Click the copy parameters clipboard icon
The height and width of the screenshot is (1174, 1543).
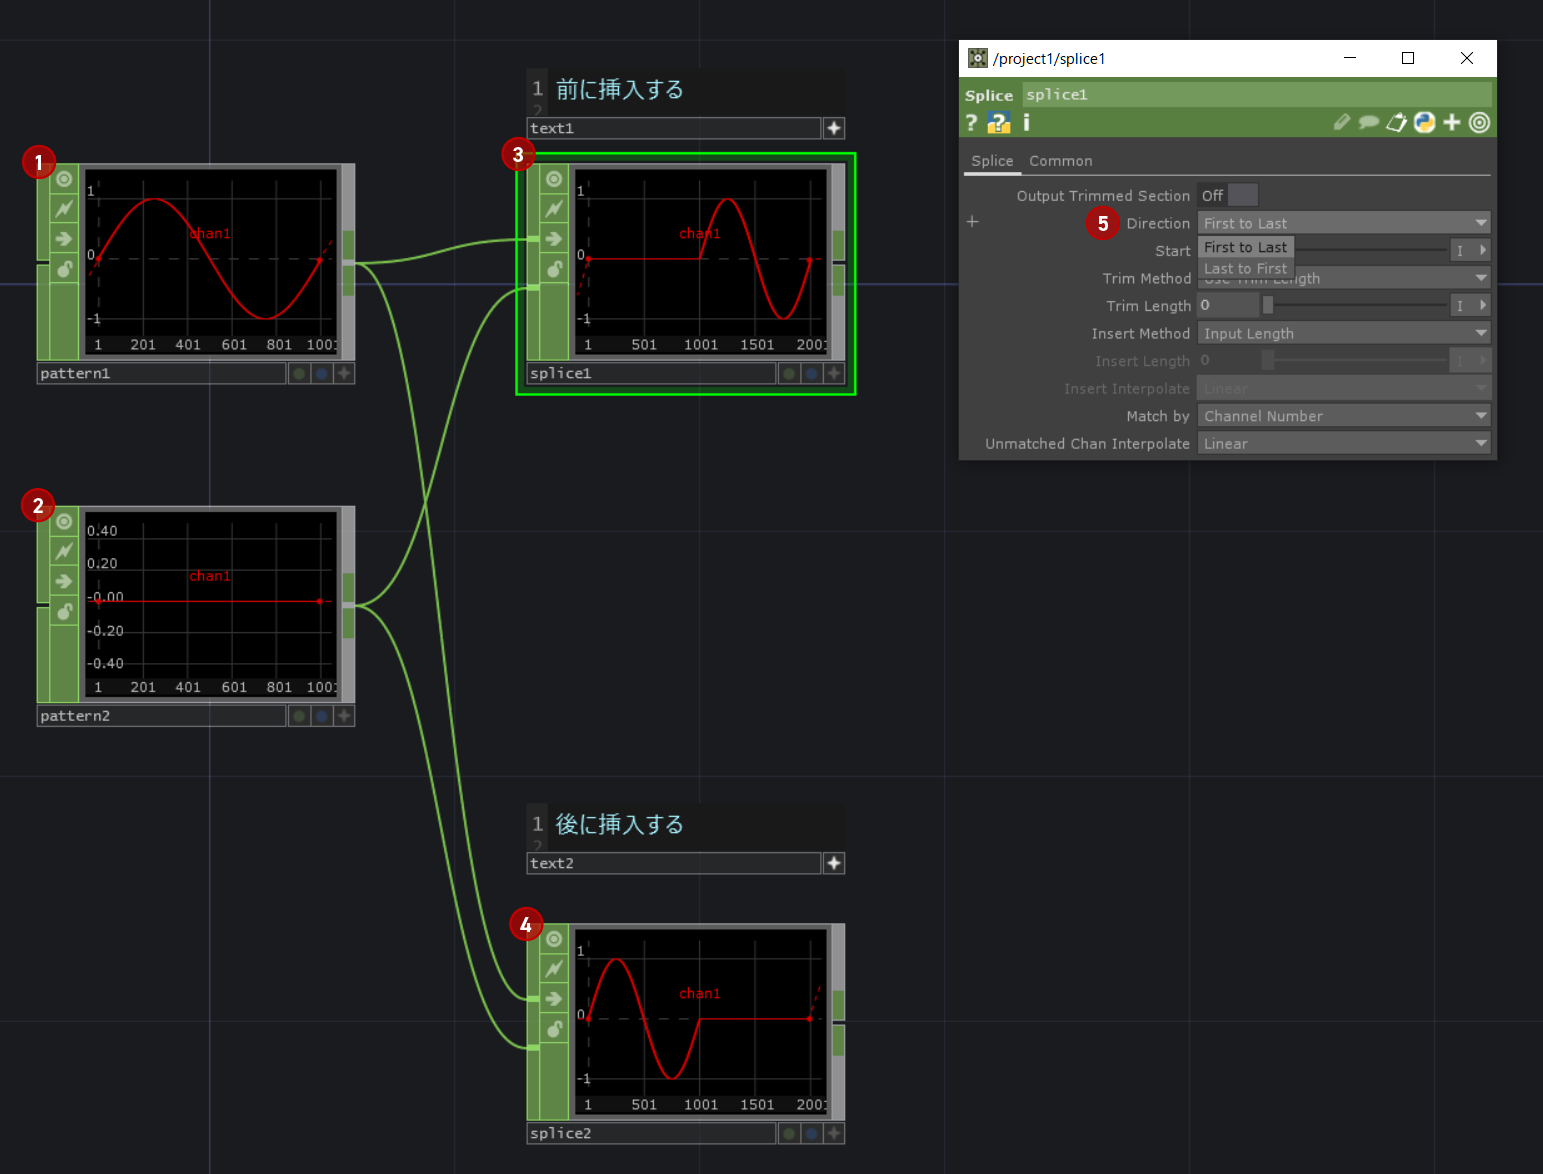[1397, 122]
